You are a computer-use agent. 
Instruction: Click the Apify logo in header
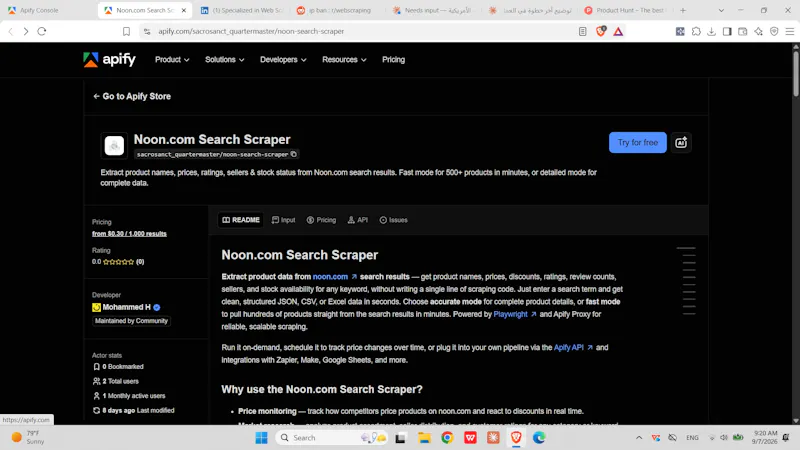[109, 60]
